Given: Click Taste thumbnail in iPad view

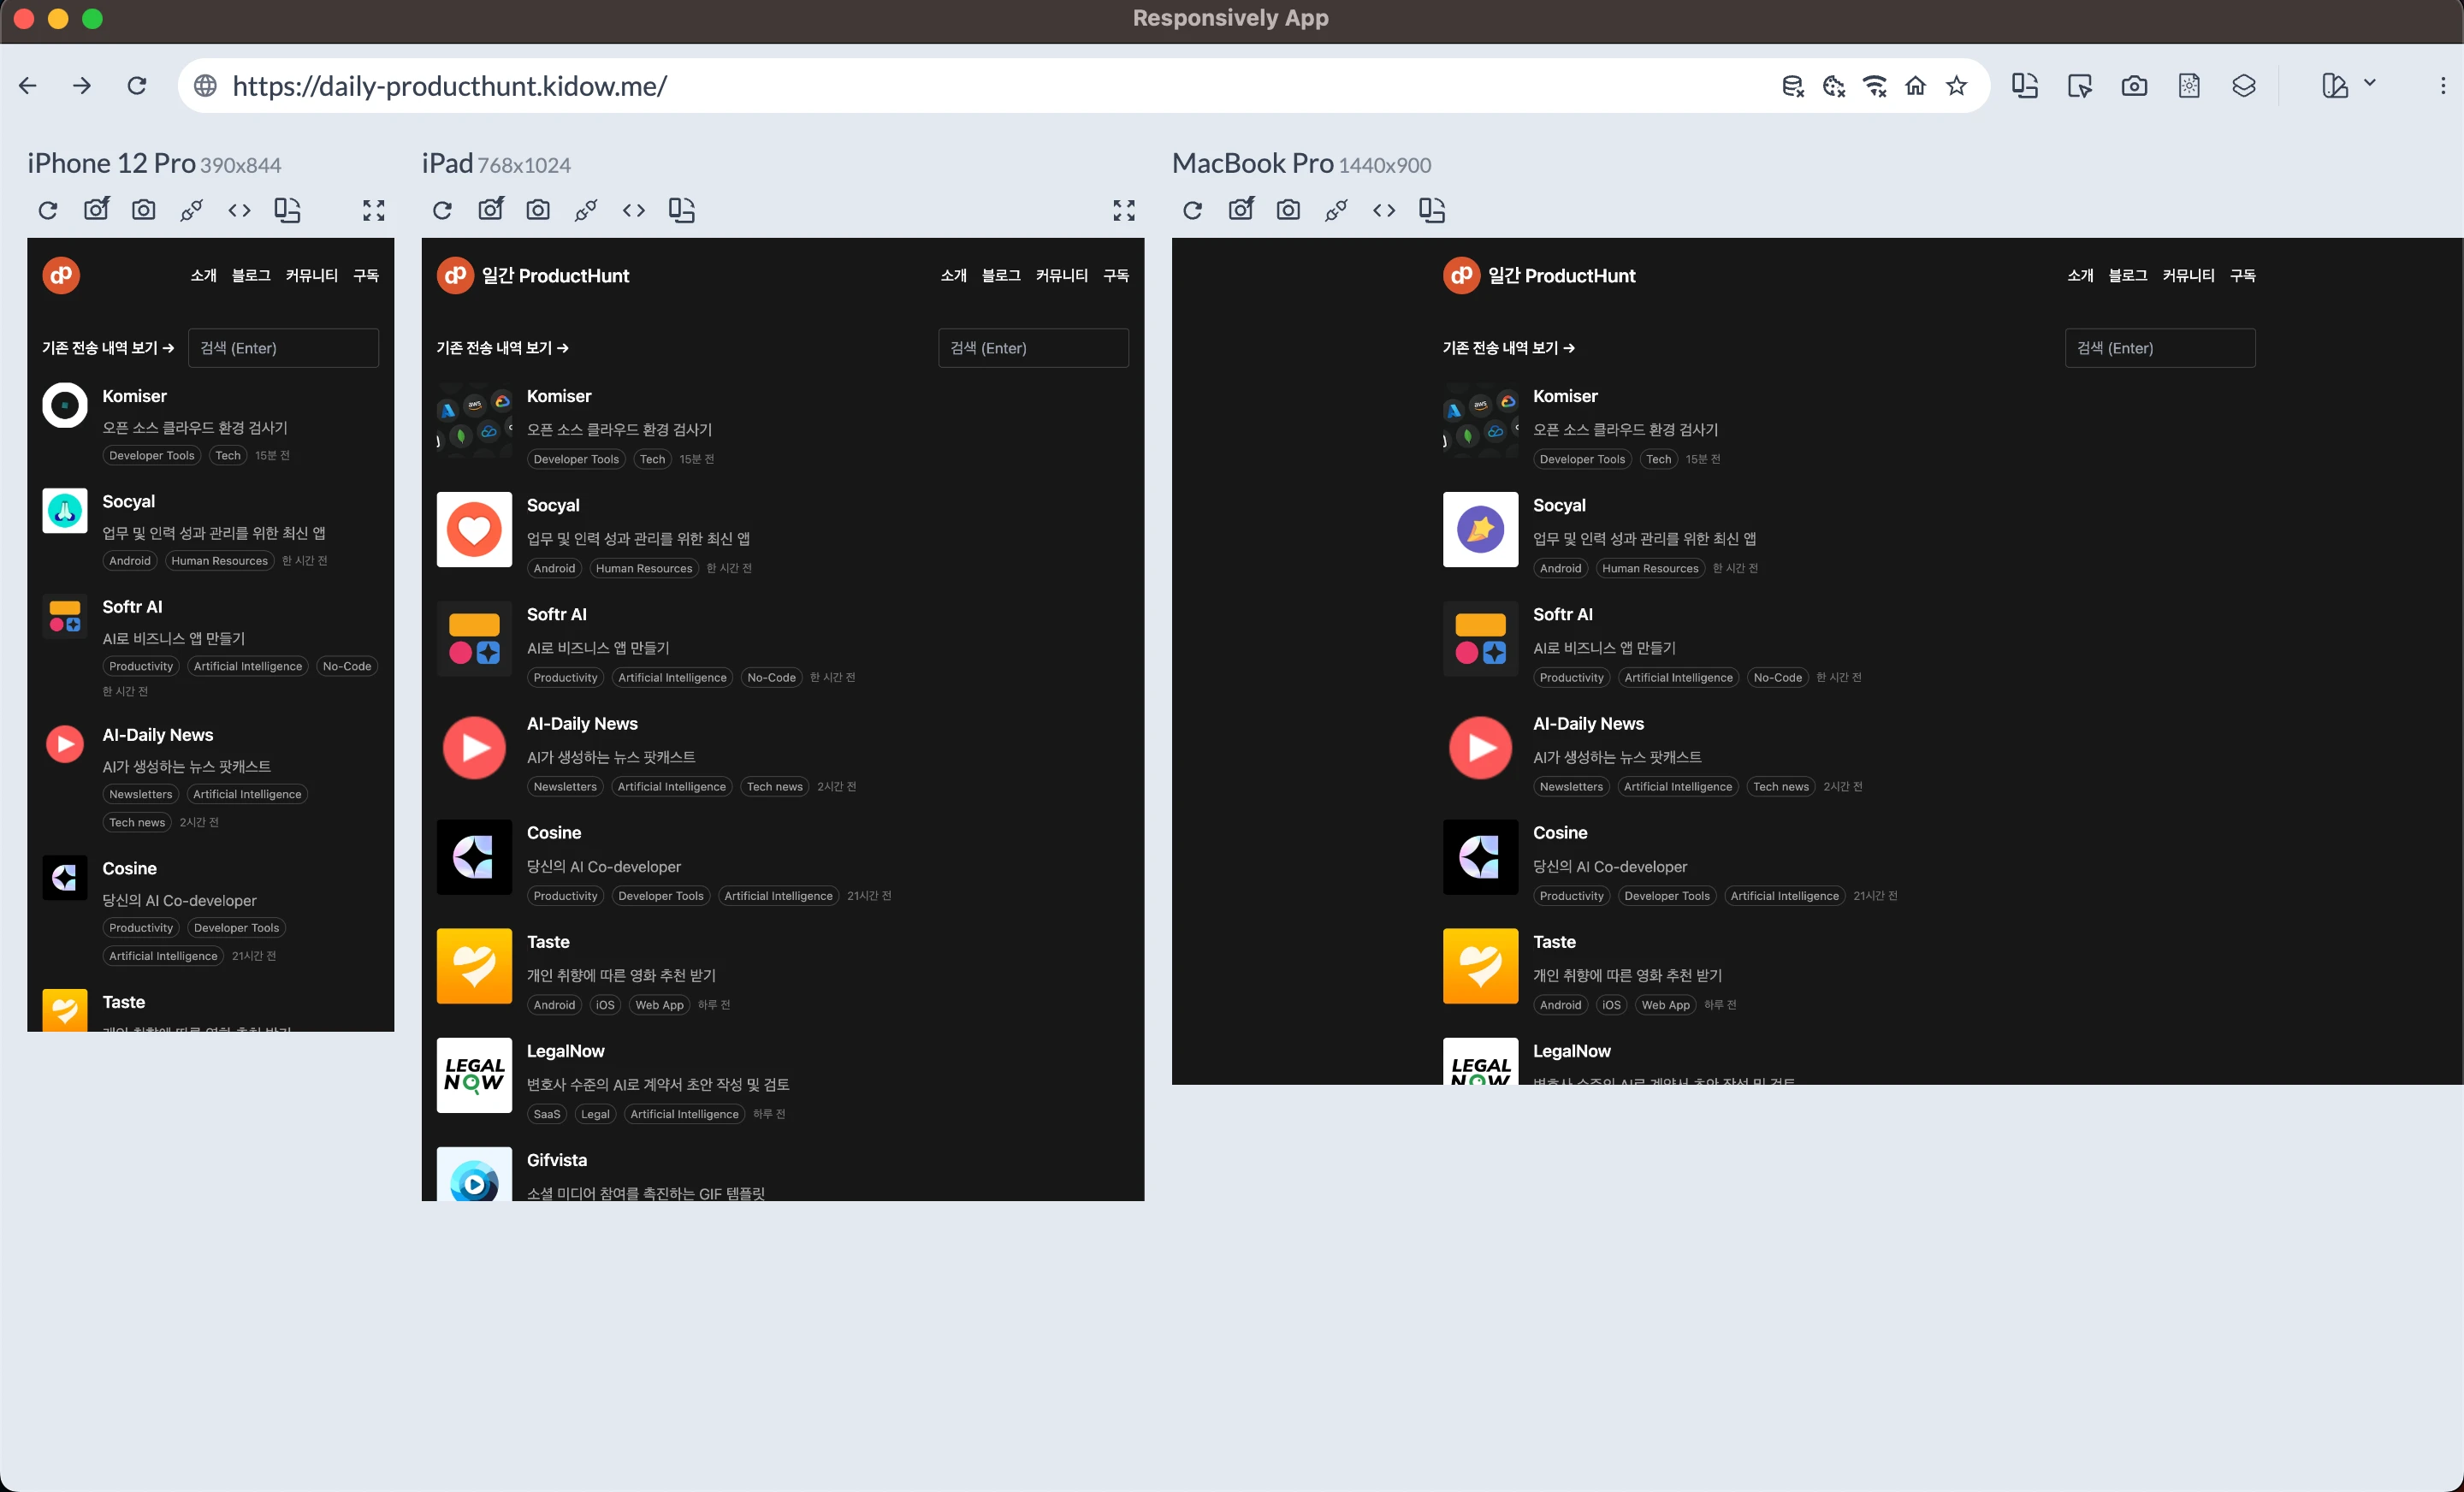Looking at the screenshot, I should pyautogui.click(x=474, y=966).
